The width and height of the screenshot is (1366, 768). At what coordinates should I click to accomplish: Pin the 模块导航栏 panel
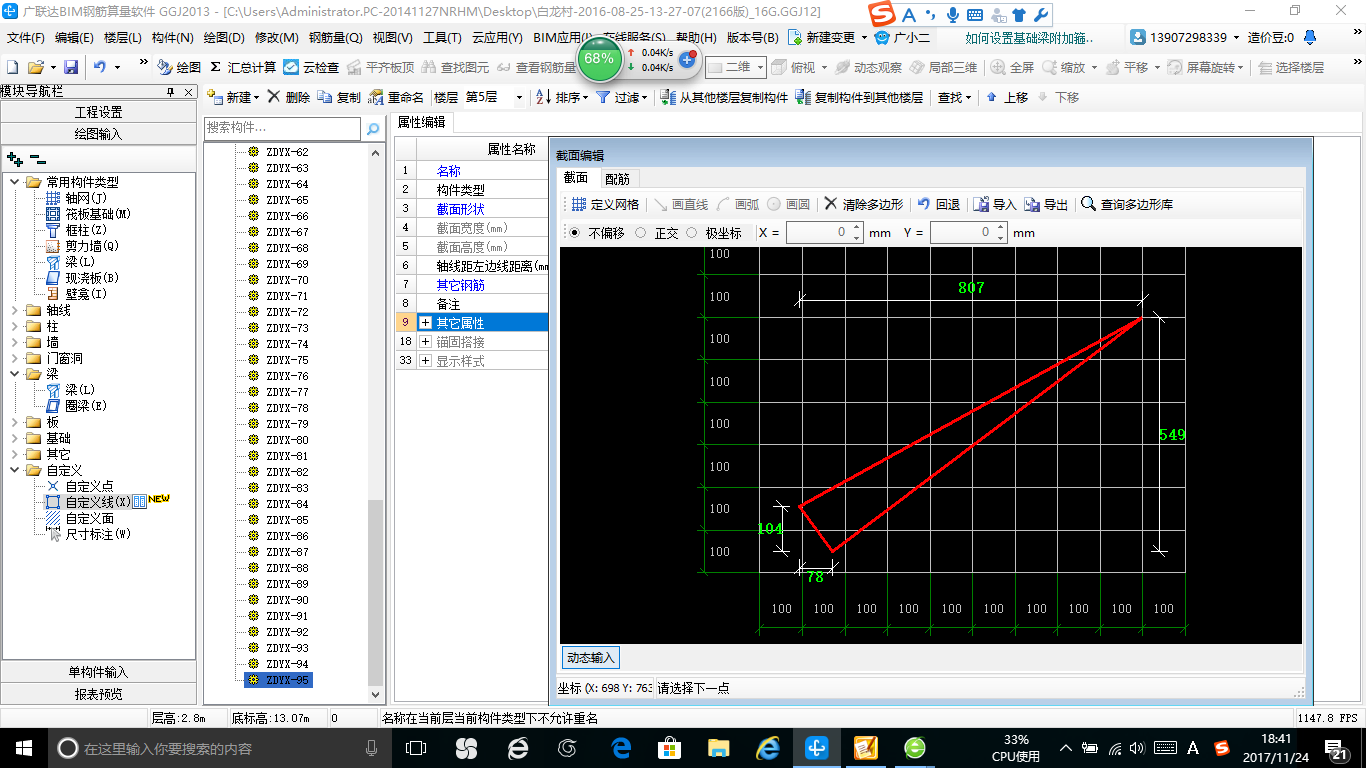pyautogui.click(x=170, y=91)
